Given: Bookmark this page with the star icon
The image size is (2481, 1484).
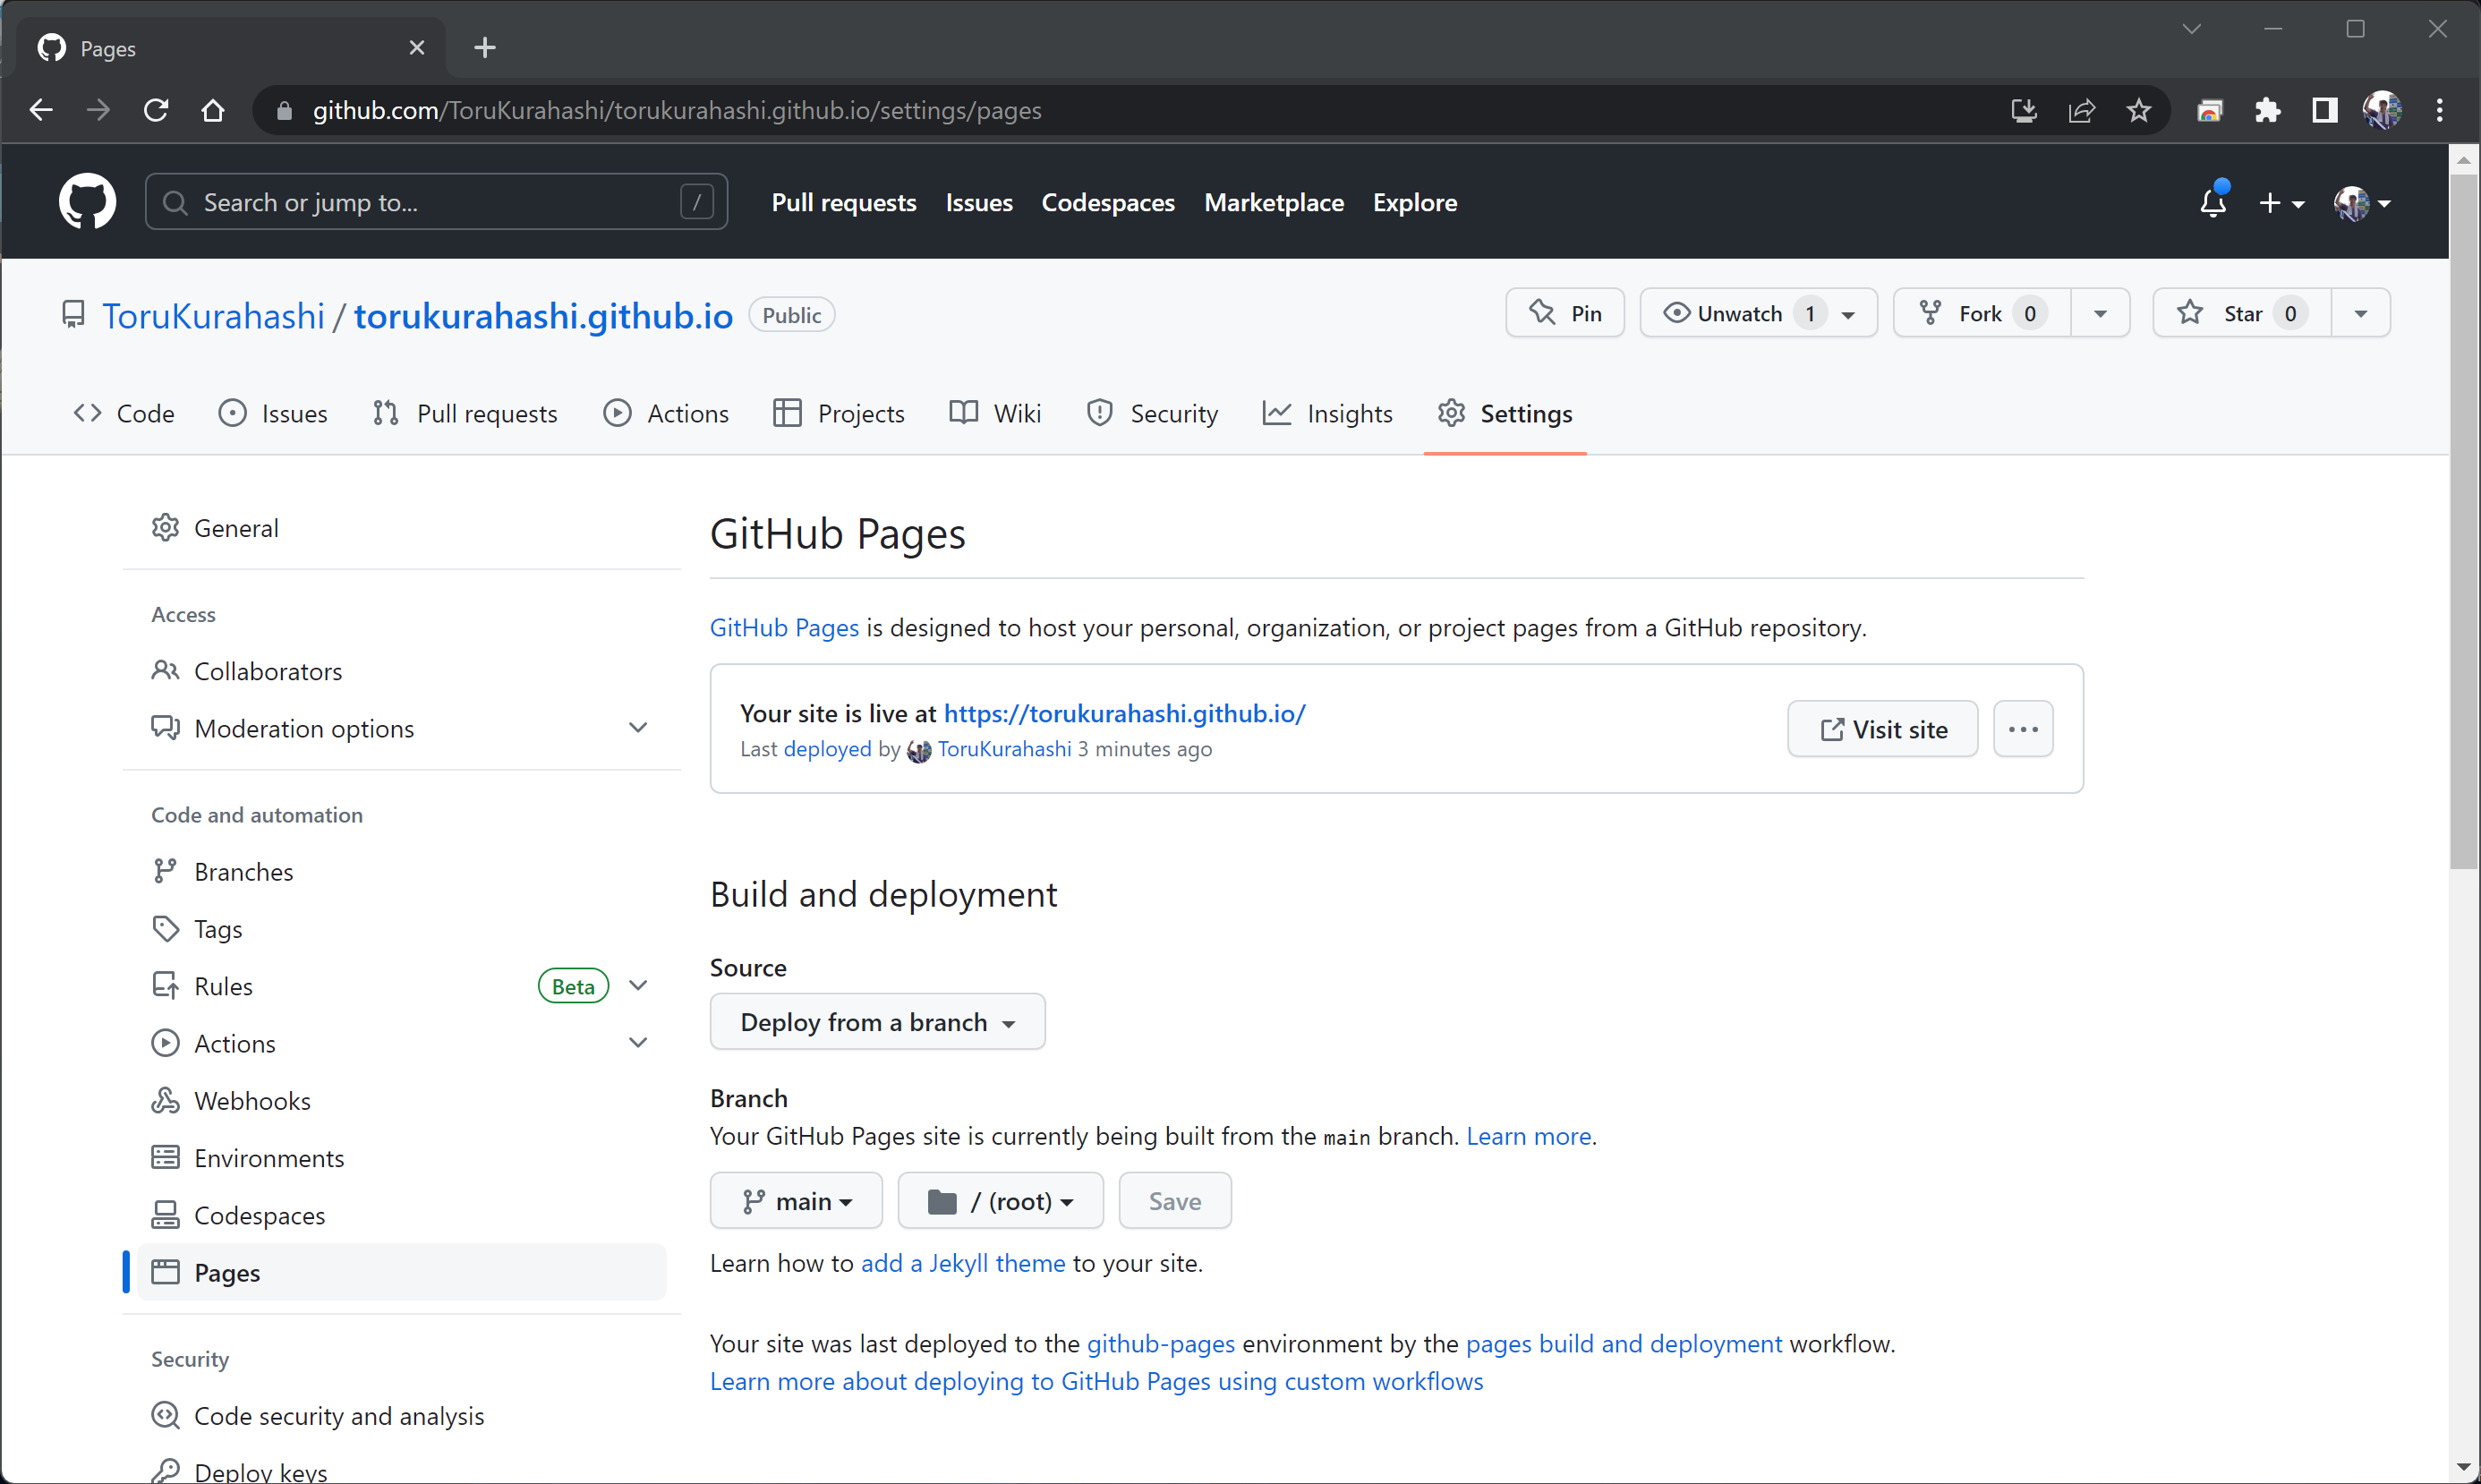Looking at the screenshot, I should (2138, 110).
